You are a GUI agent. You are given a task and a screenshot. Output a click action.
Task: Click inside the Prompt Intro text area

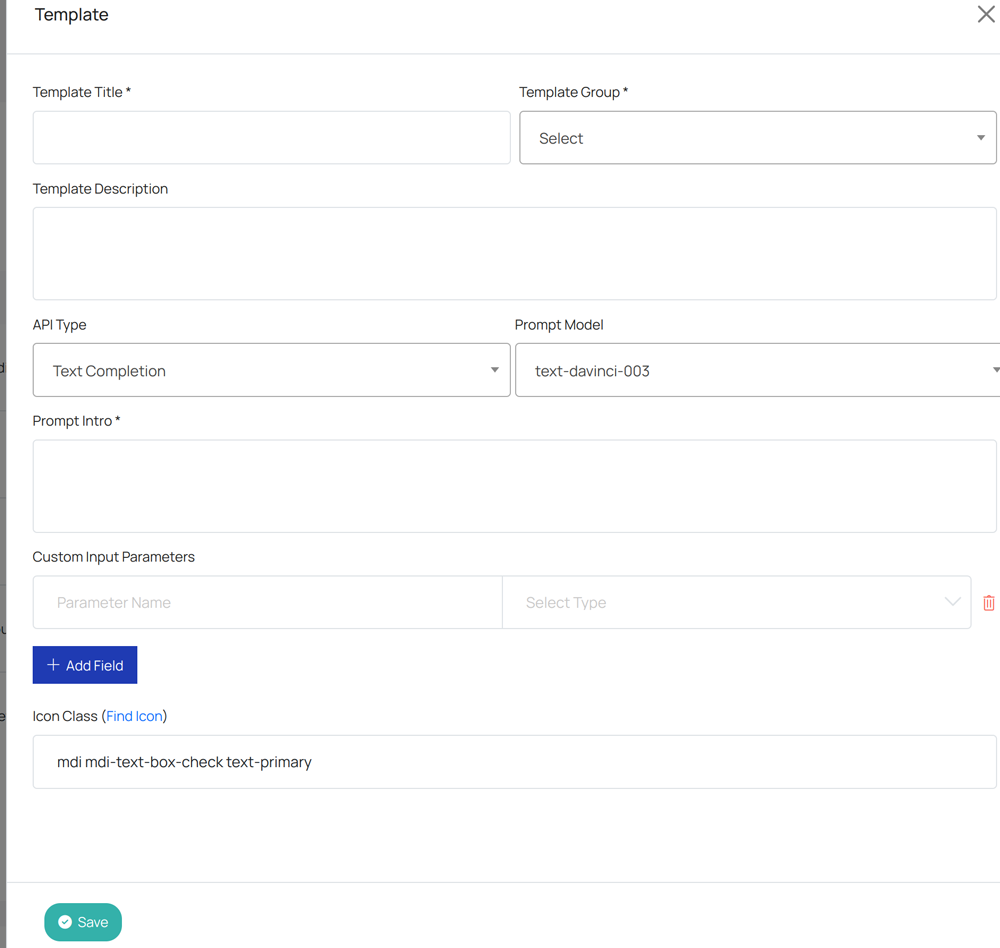point(514,486)
